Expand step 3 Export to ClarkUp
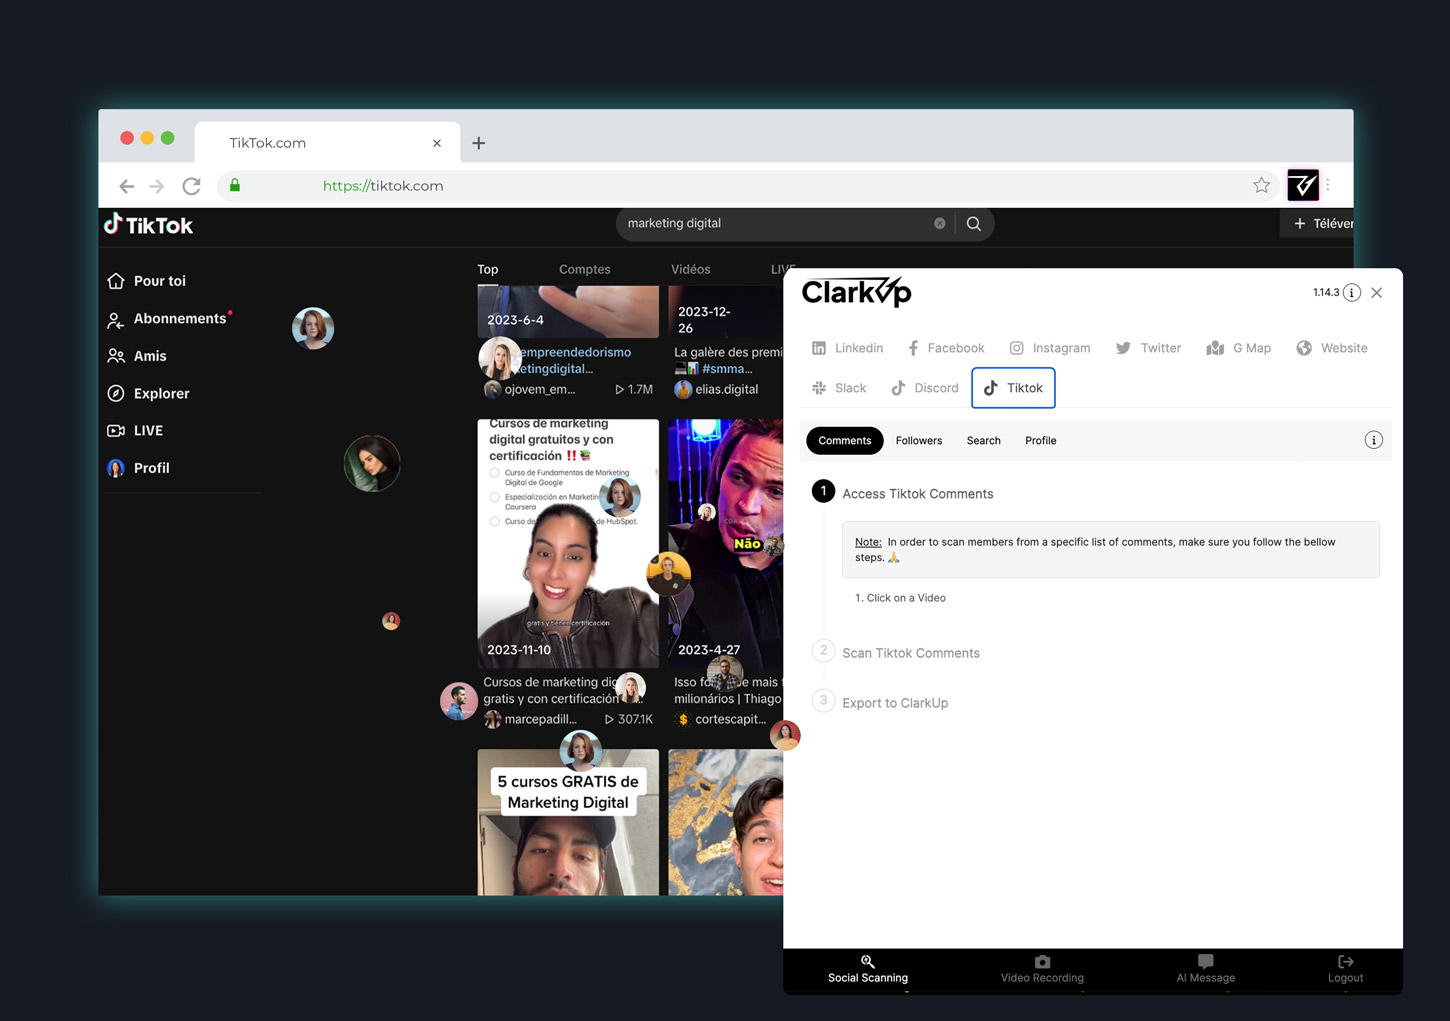 894,702
